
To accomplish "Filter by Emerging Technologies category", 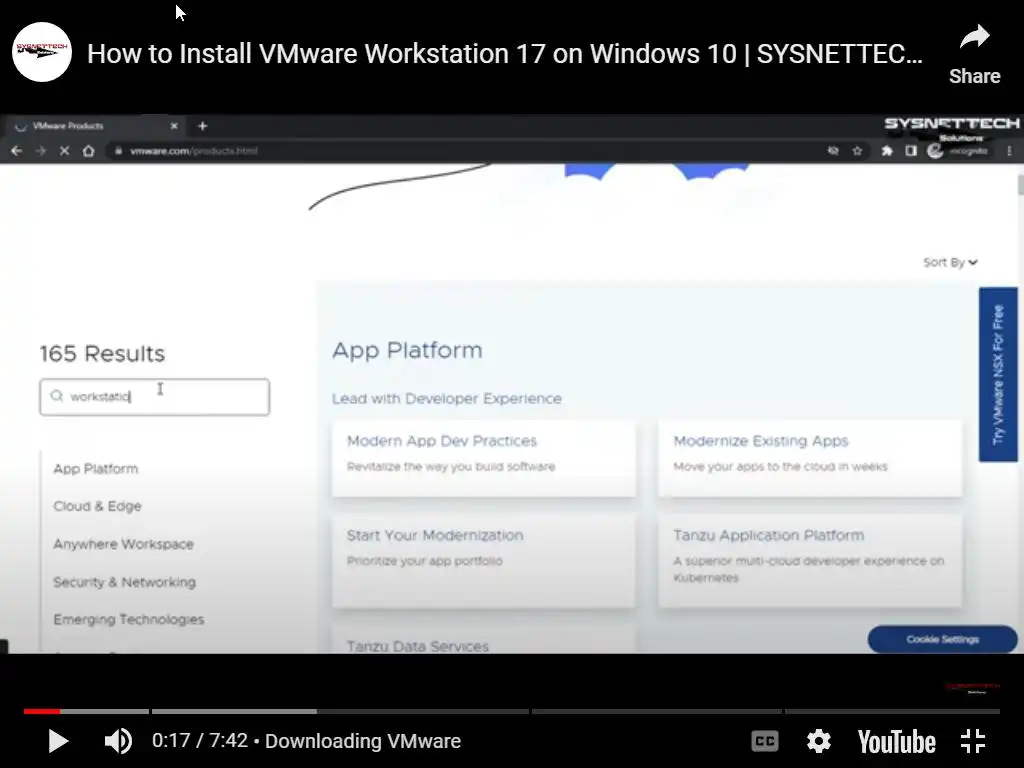I will tap(129, 619).
